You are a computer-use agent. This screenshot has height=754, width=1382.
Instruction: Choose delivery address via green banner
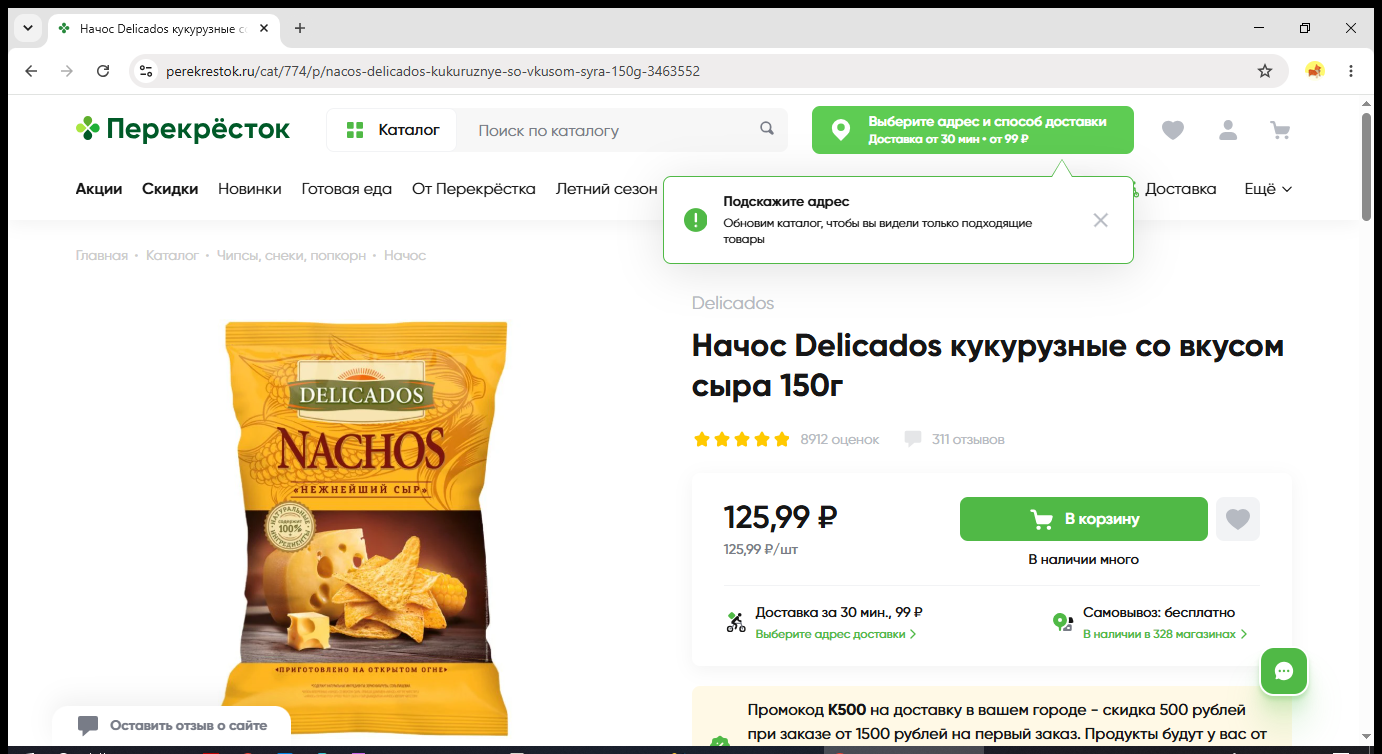pyautogui.click(x=973, y=130)
